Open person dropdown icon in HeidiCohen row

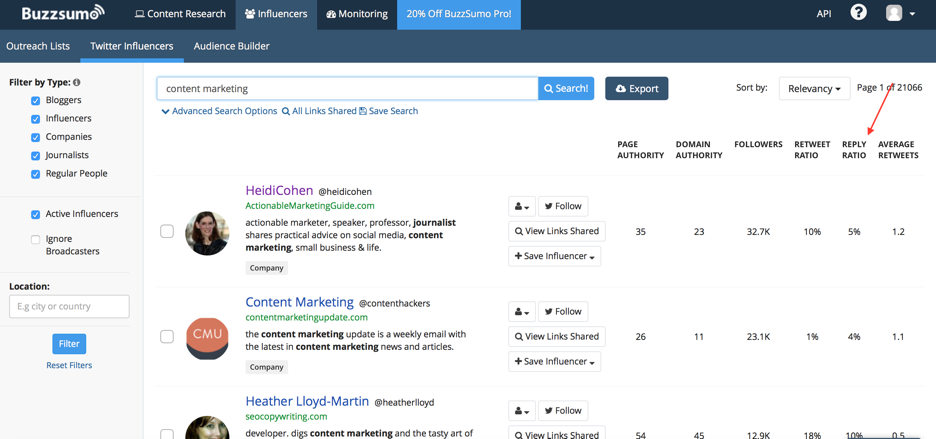pyautogui.click(x=522, y=206)
